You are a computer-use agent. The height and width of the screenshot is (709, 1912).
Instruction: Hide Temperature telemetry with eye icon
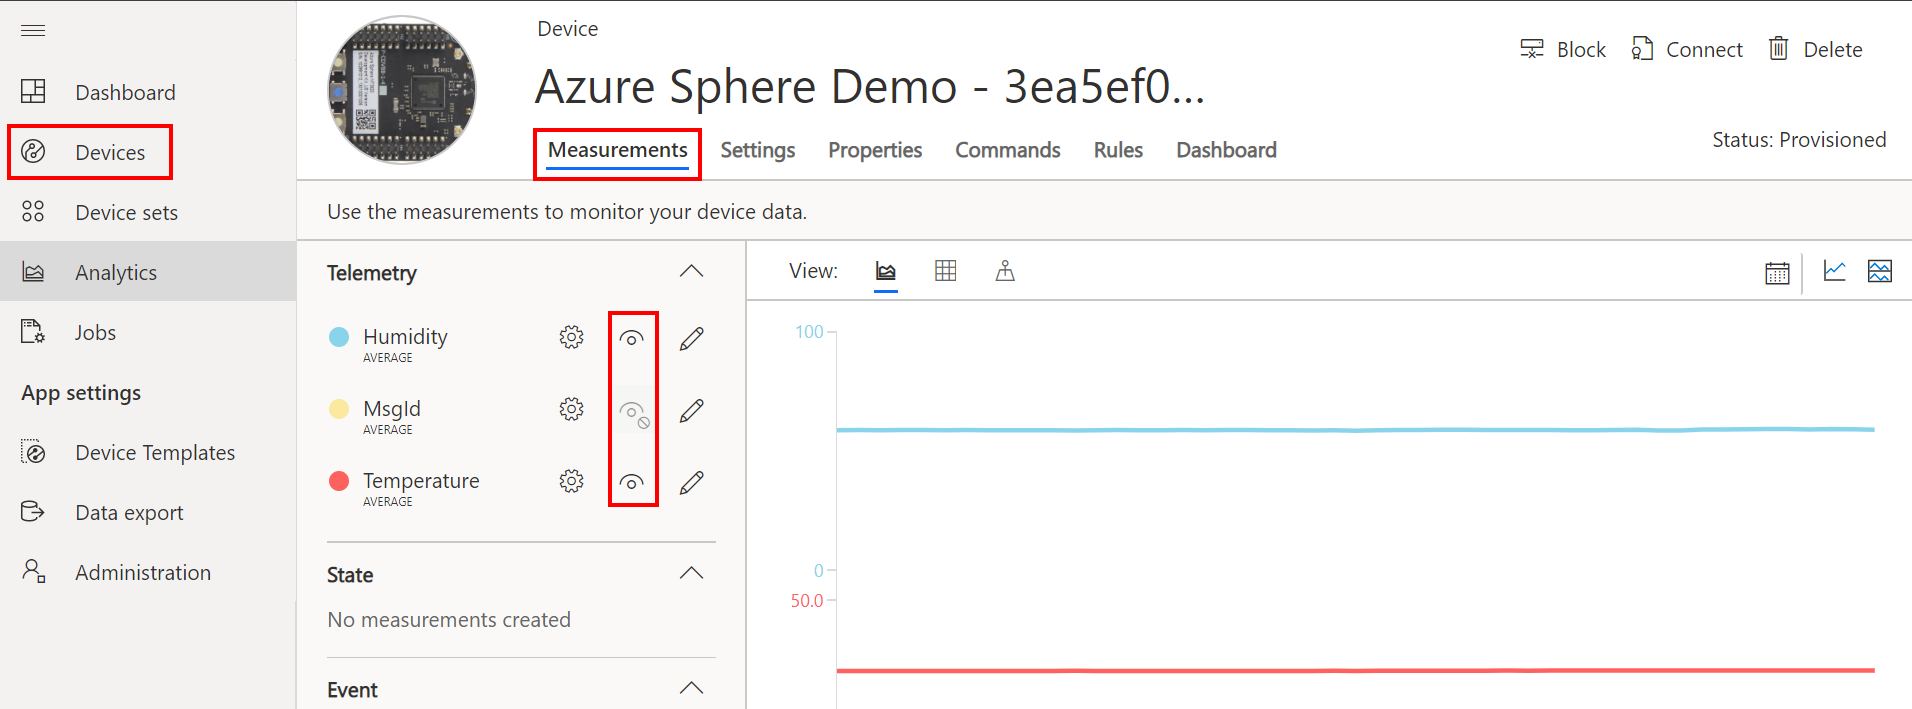coord(631,483)
